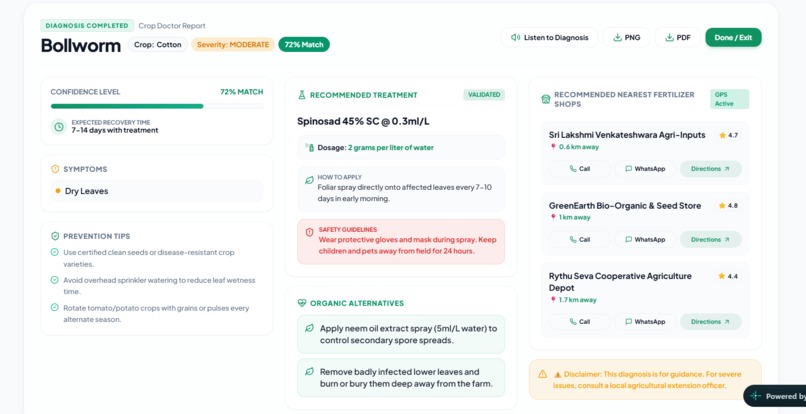Click the DIAGNOSIS COMPLETED badge

87,26
